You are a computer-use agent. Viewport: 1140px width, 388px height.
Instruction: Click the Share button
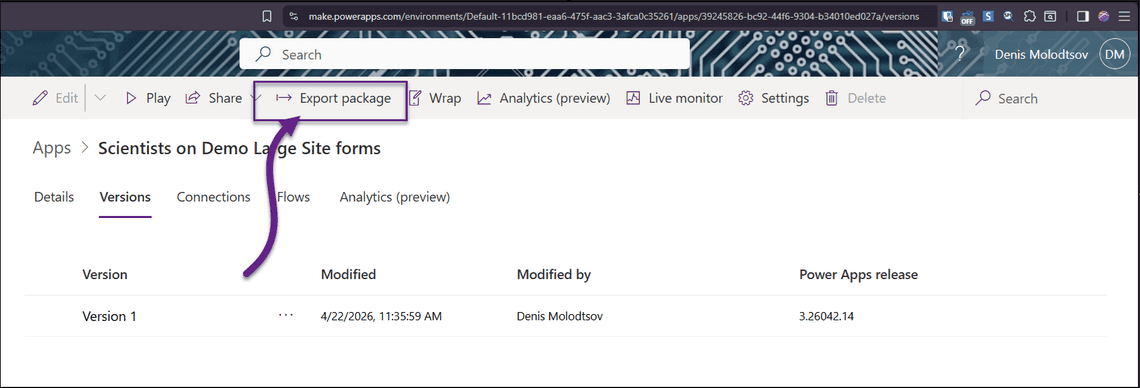(x=214, y=98)
